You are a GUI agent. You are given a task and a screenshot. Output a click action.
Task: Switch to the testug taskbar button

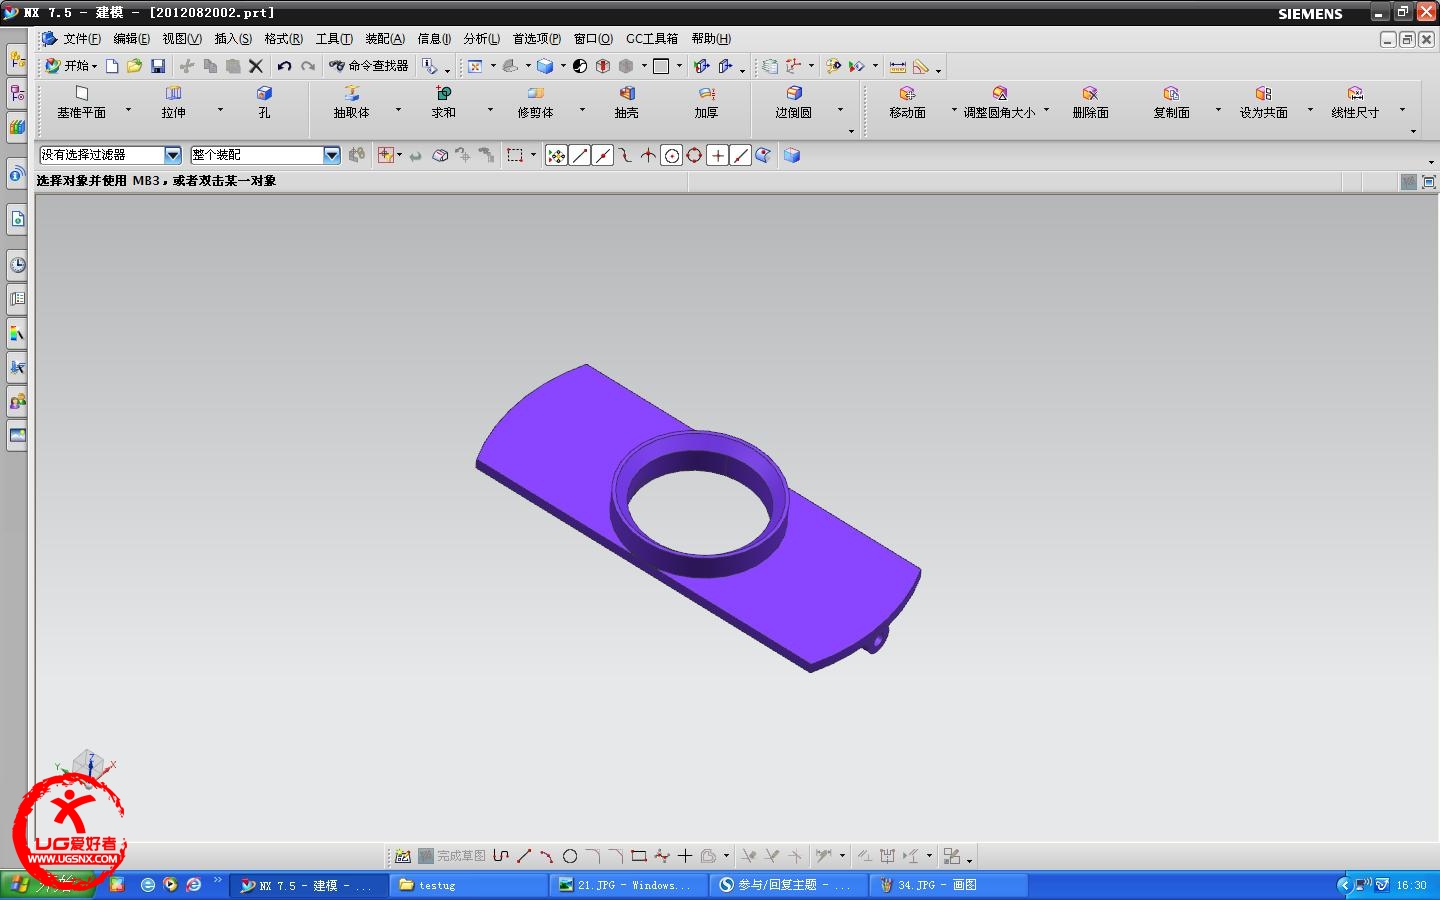468,885
